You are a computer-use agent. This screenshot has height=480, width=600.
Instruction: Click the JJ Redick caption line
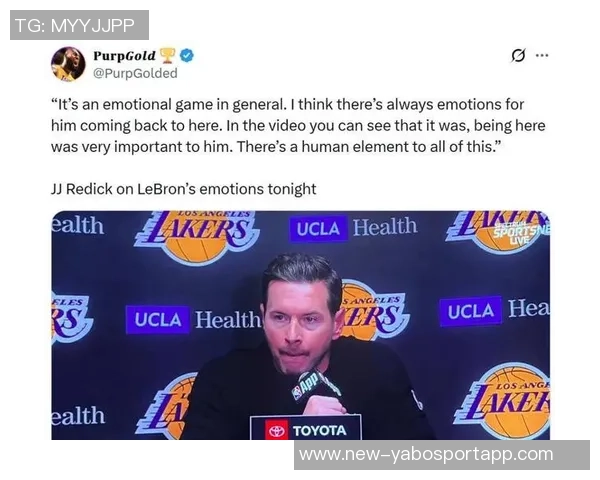pyautogui.click(x=183, y=188)
